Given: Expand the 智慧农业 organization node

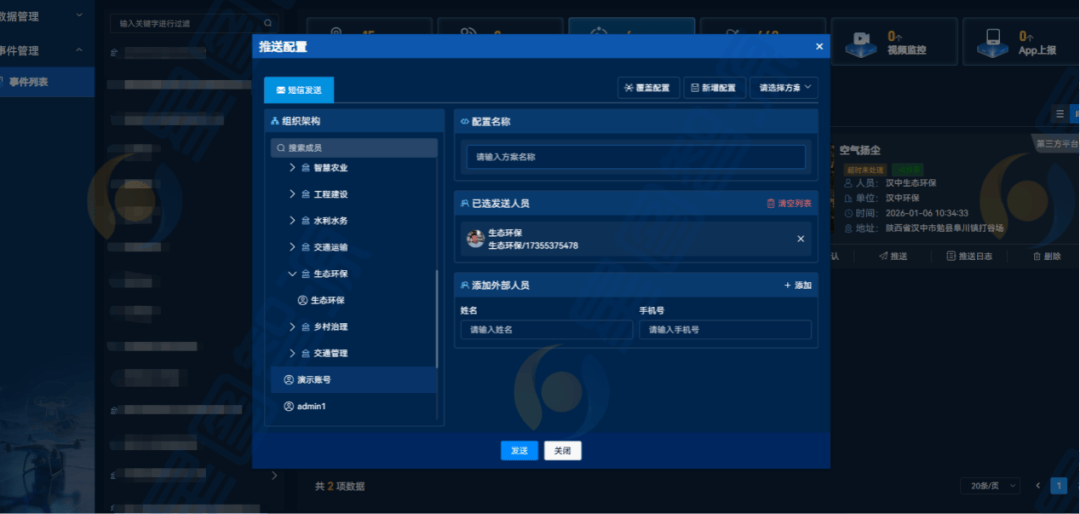Looking at the screenshot, I should 292,168.
